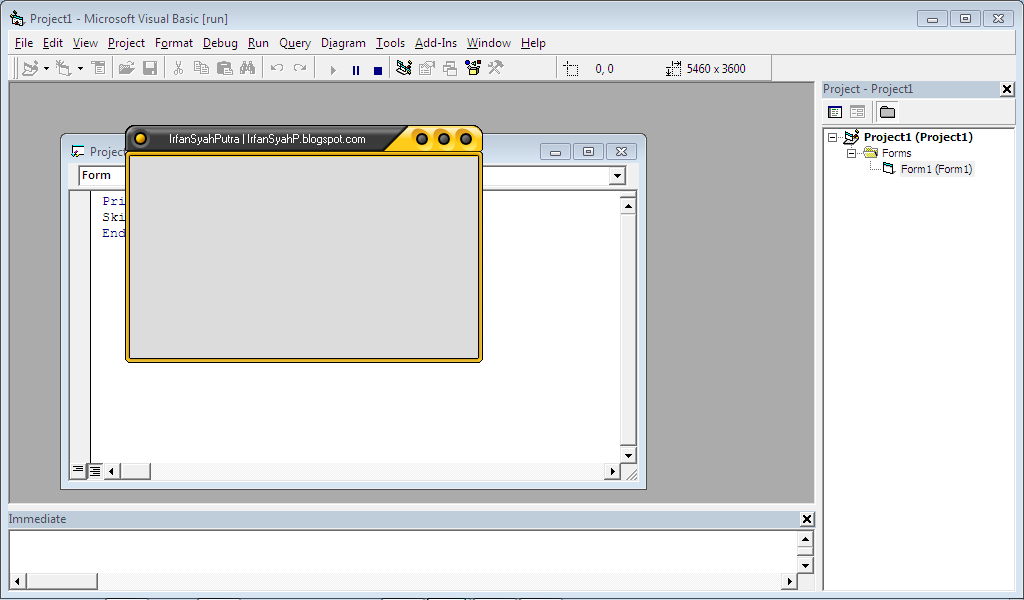Screen dimensions: 1024x600
Task: Open the Debug menu
Action: pyautogui.click(x=220, y=43)
